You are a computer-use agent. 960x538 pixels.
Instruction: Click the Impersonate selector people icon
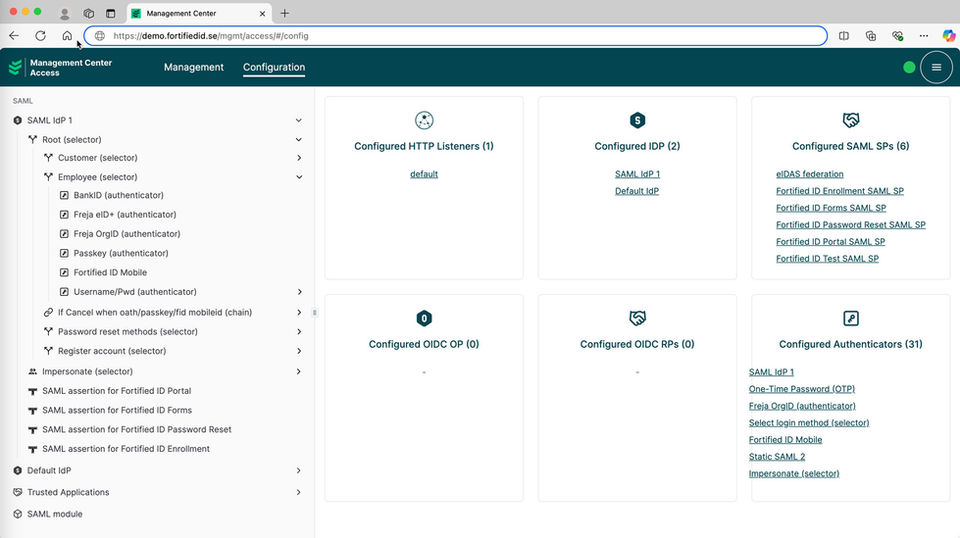tap(32, 372)
